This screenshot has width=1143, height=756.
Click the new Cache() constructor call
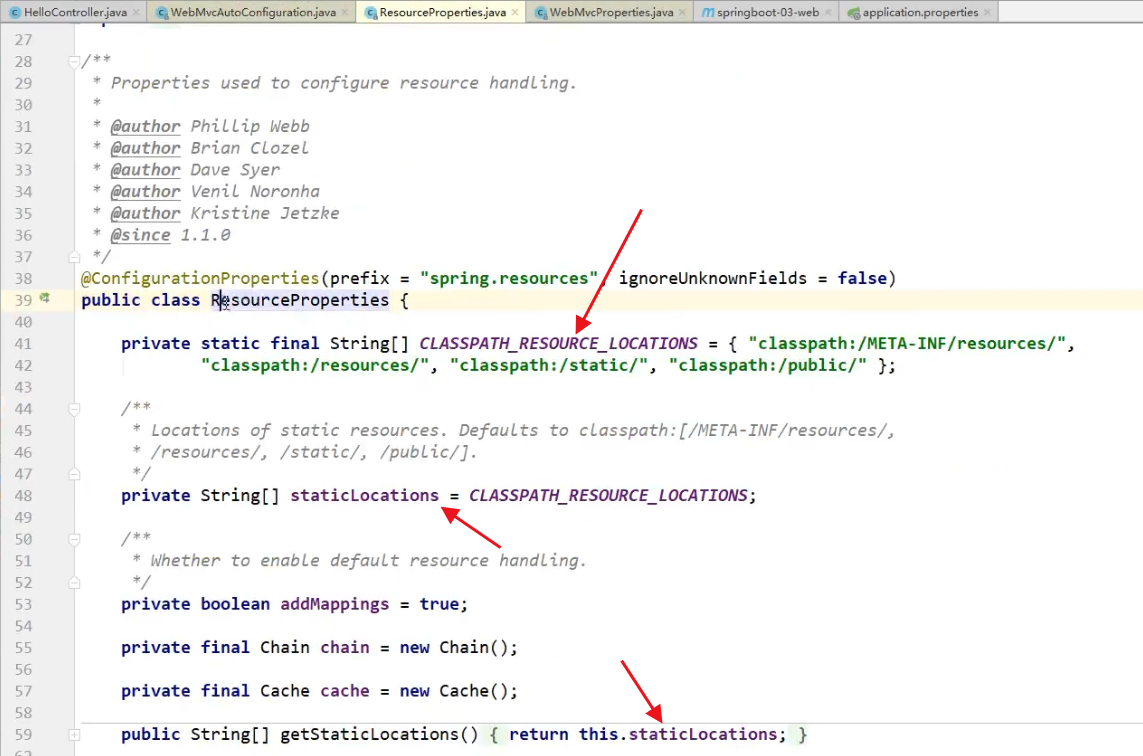click(453, 691)
